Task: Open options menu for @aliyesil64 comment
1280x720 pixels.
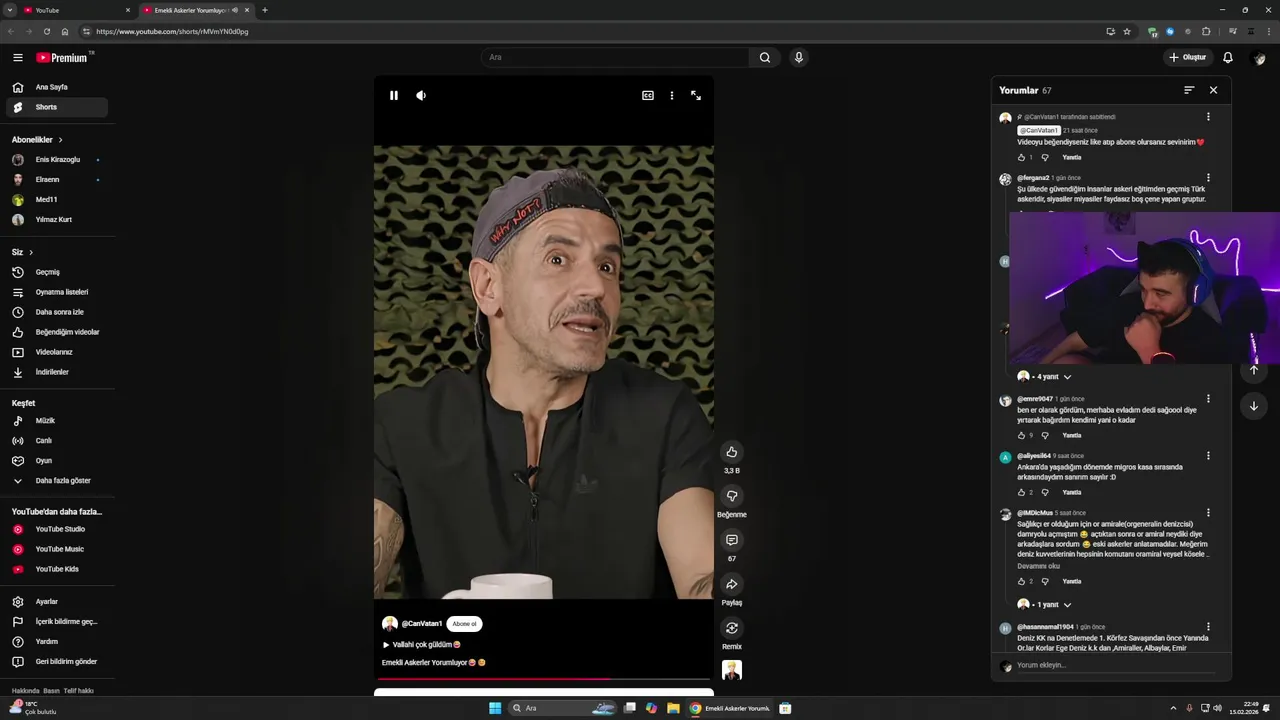Action: click(x=1208, y=456)
